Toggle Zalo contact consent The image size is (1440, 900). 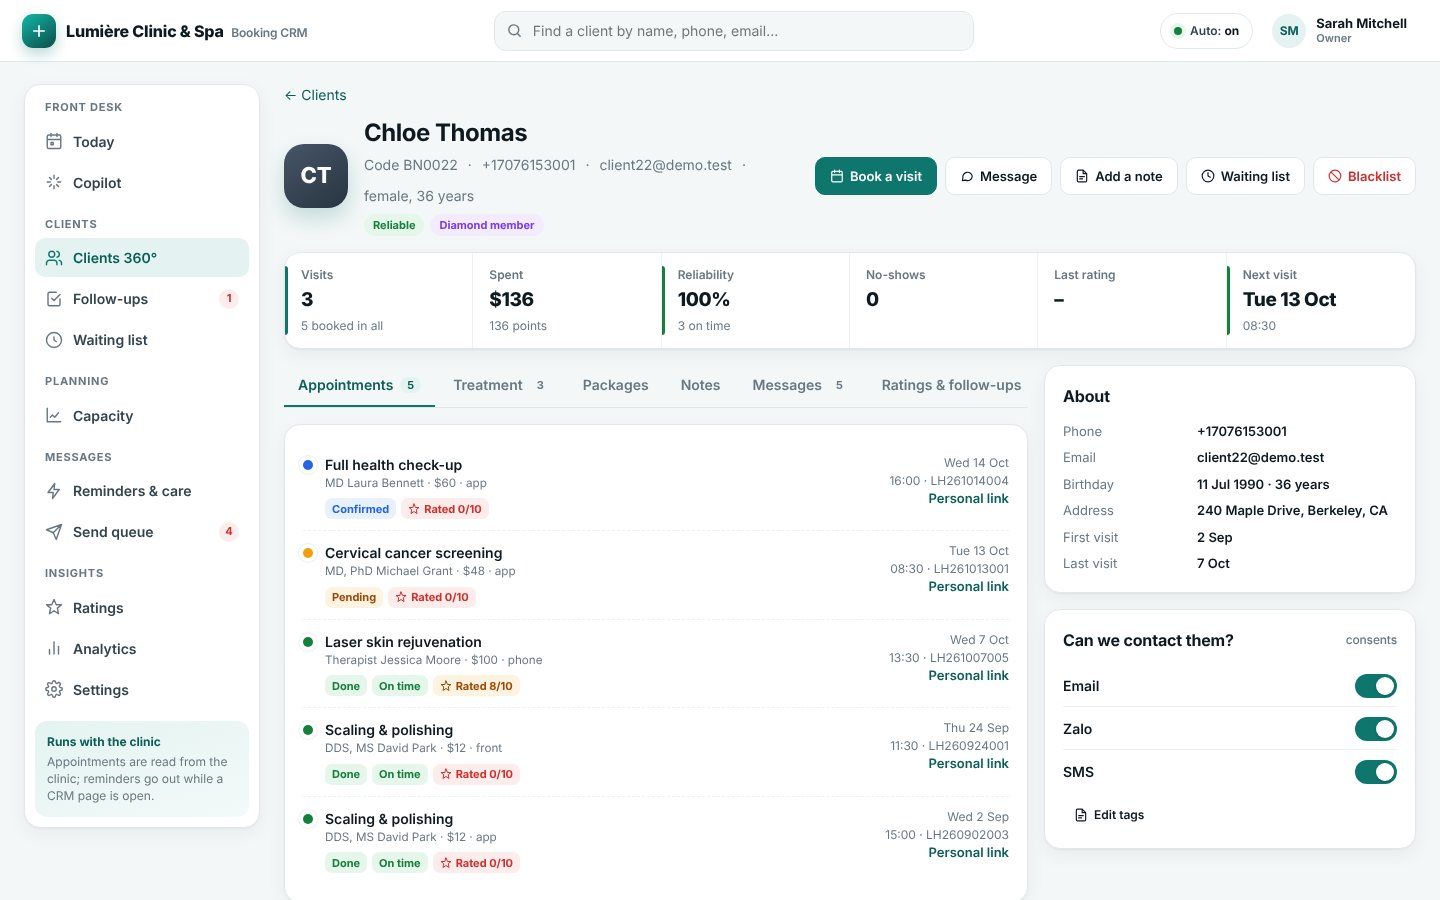point(1376,729)
